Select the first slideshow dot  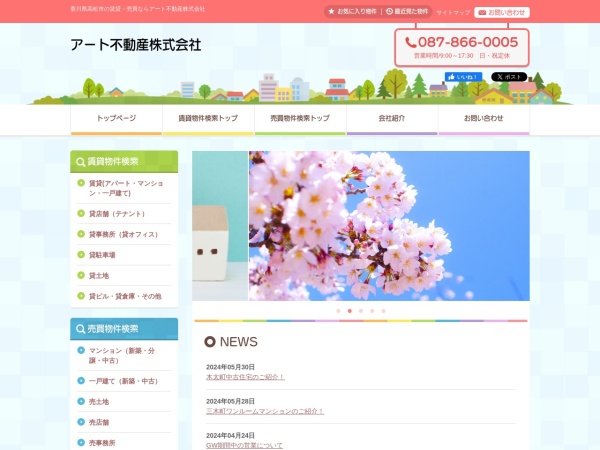point(338,311)
